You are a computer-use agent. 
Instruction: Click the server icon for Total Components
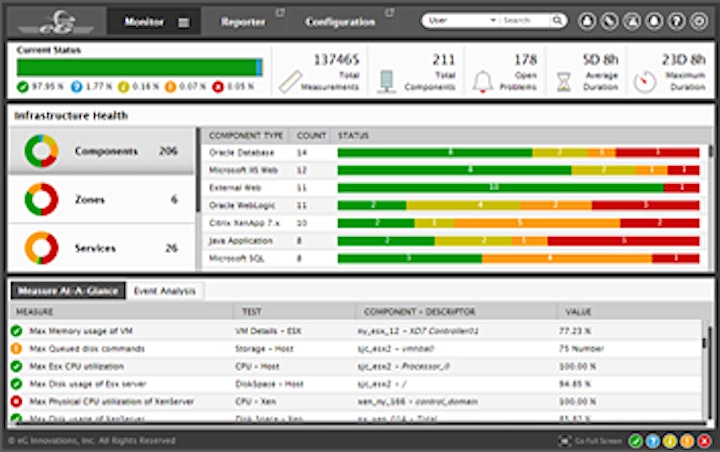click(387, 82)
